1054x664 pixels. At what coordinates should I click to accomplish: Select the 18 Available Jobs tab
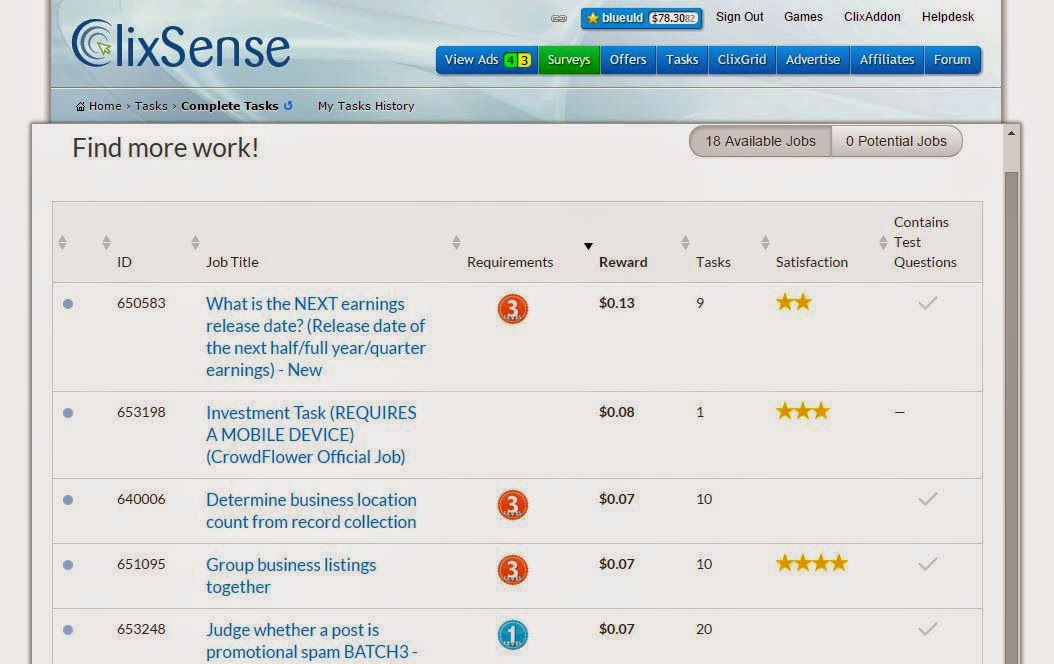click(760, 141)
